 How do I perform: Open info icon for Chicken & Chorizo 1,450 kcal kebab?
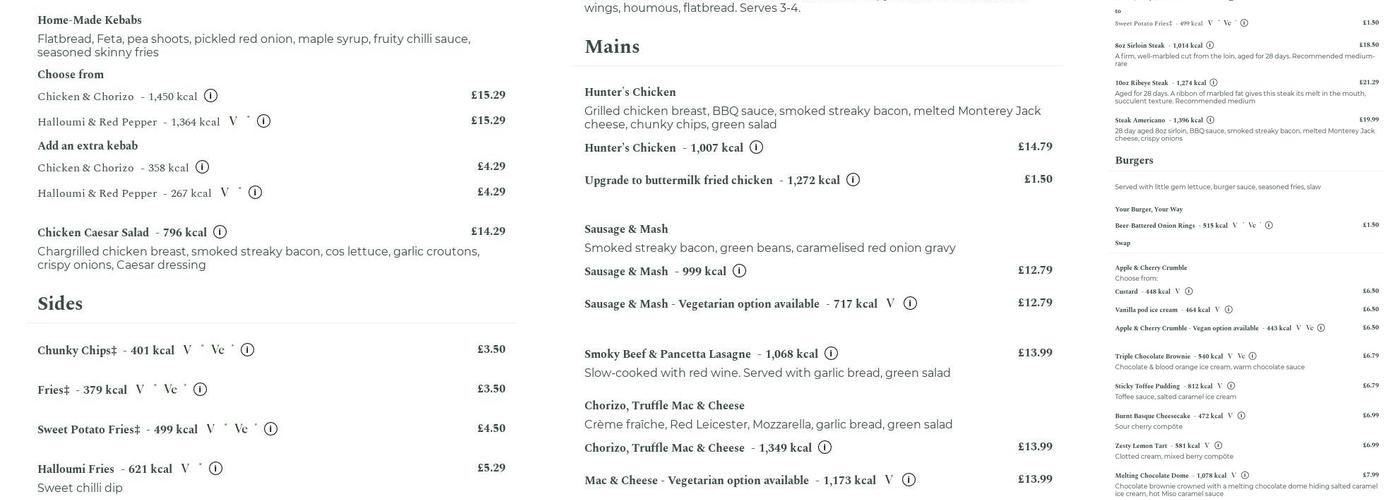tap(211, 96)
